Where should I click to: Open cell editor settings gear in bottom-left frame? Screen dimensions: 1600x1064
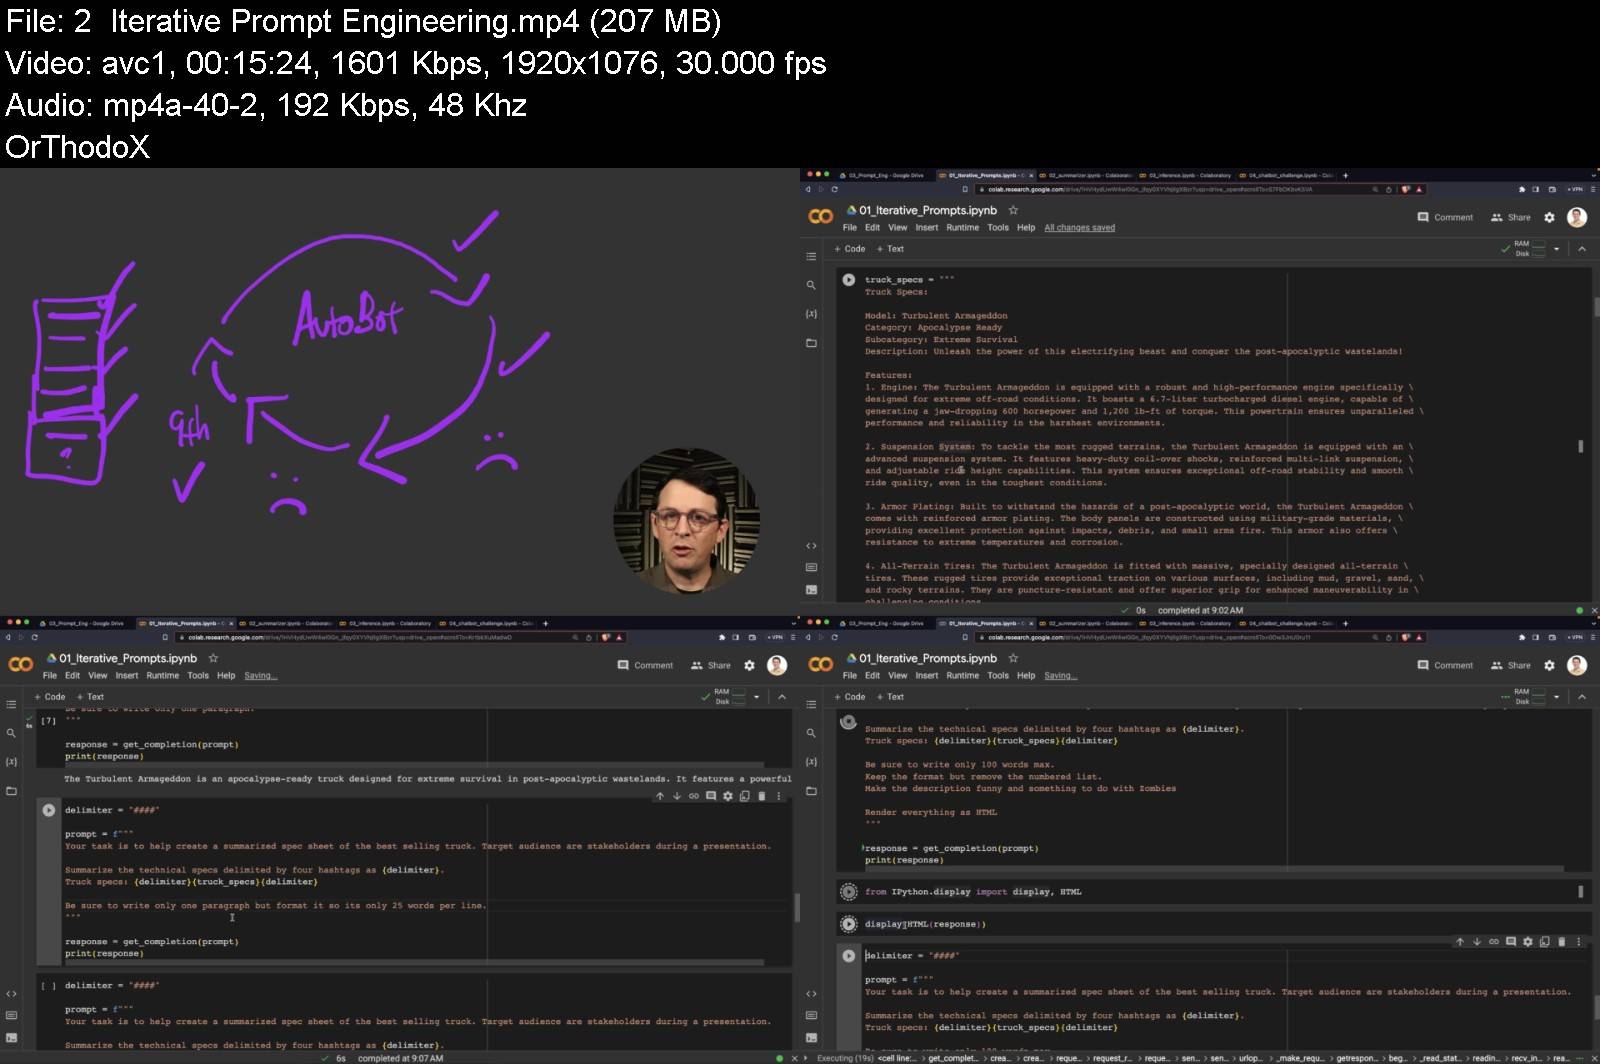tap(728, 796)
